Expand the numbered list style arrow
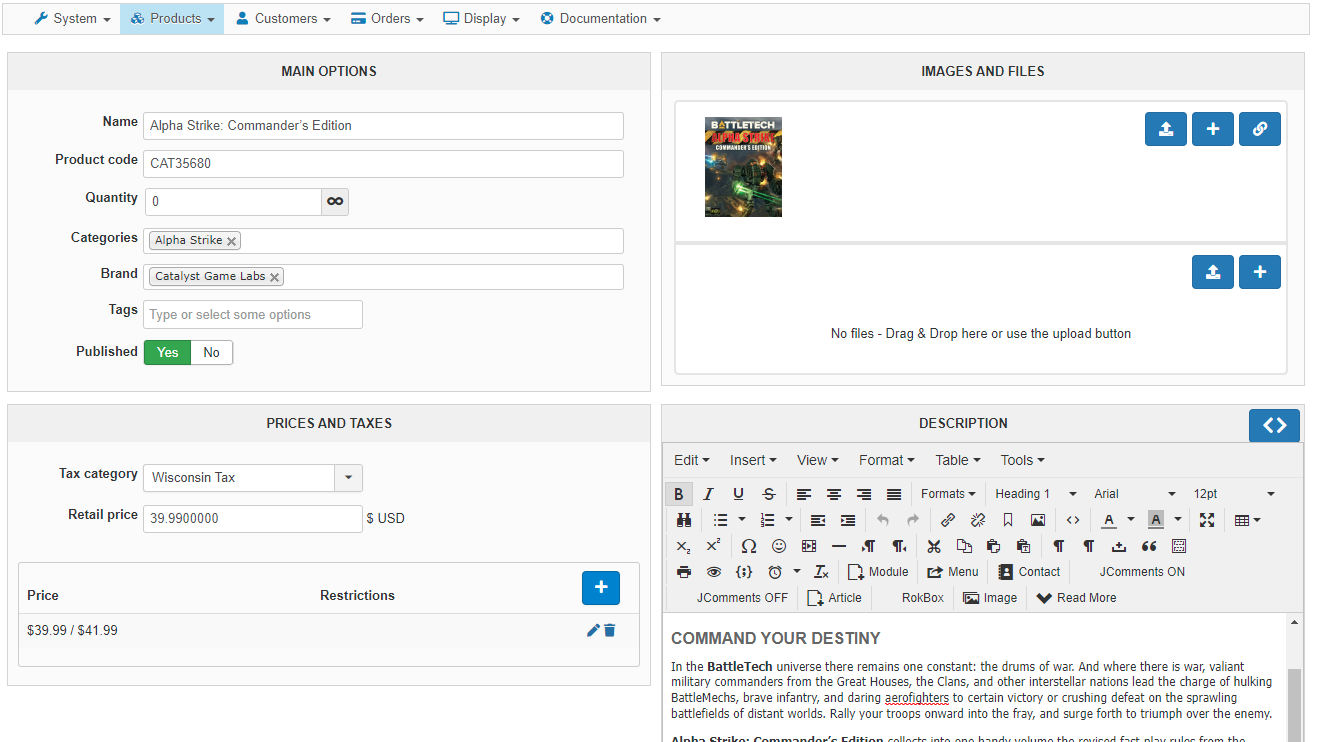This screenshot has height=742, width=1317. tap(789, 520)
